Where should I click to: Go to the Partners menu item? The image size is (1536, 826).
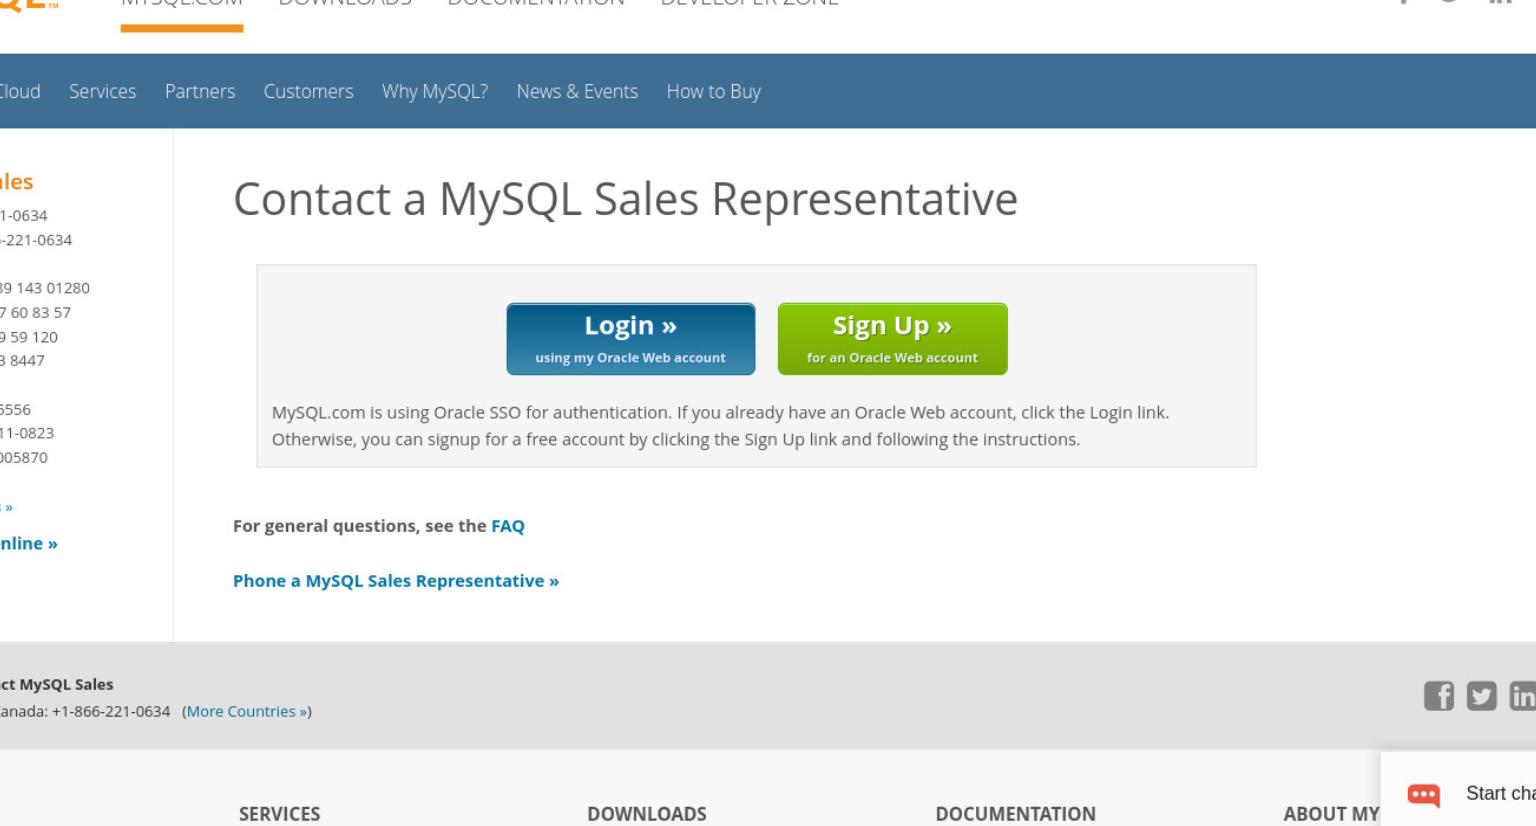(x=200, y=91)
